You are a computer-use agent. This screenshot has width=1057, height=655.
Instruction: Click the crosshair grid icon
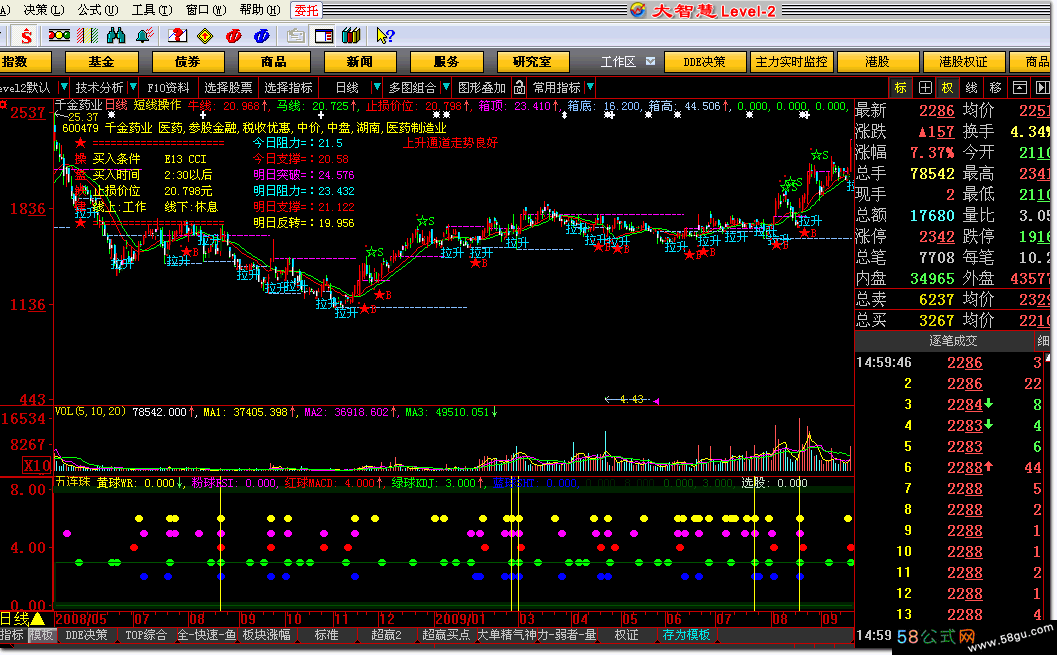926,88
